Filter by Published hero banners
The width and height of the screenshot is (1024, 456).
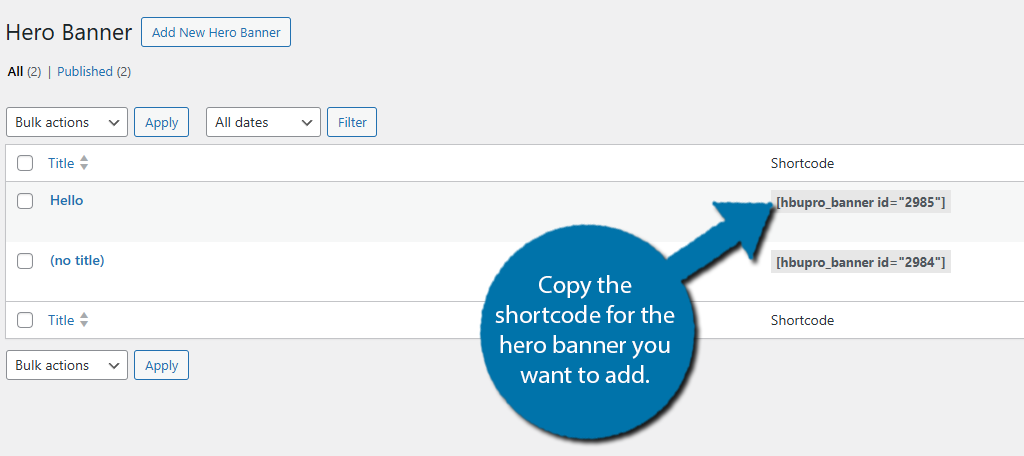(85, 72)
